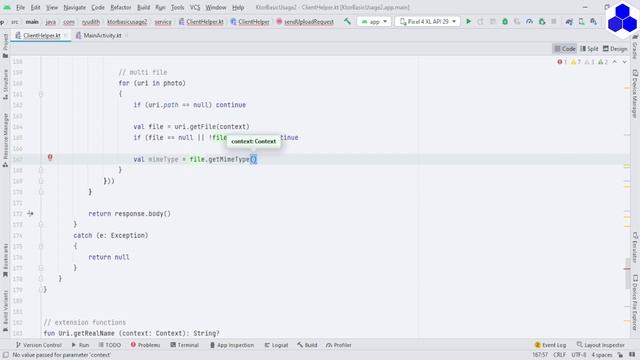
Task: Click the yellow warnings count indicator
Action: [x=576, y=62]
